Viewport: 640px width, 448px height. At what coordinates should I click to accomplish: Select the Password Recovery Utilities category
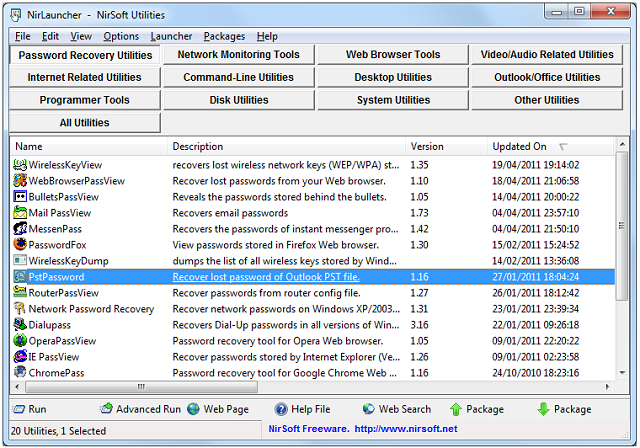pos(85,55)
